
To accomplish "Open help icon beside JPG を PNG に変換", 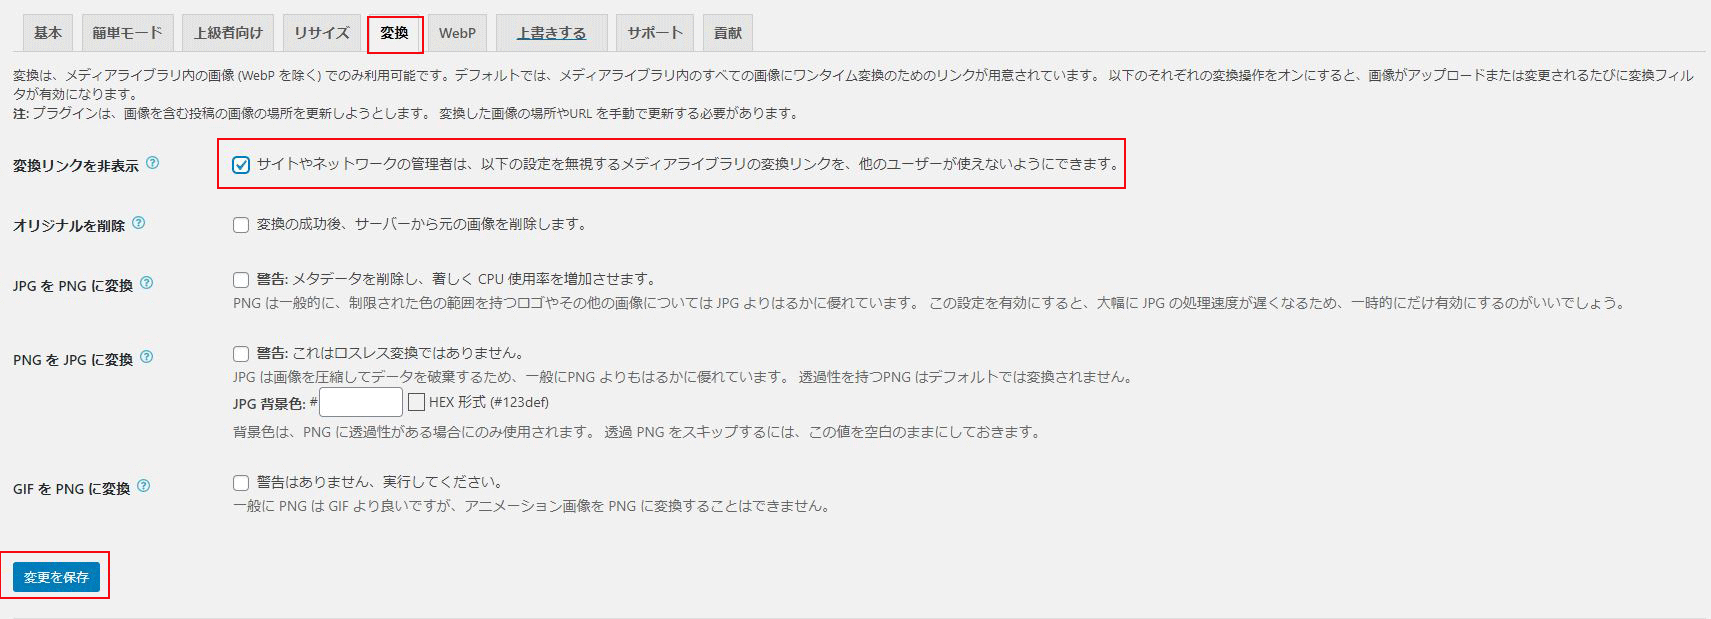I will tap(147, 283).
